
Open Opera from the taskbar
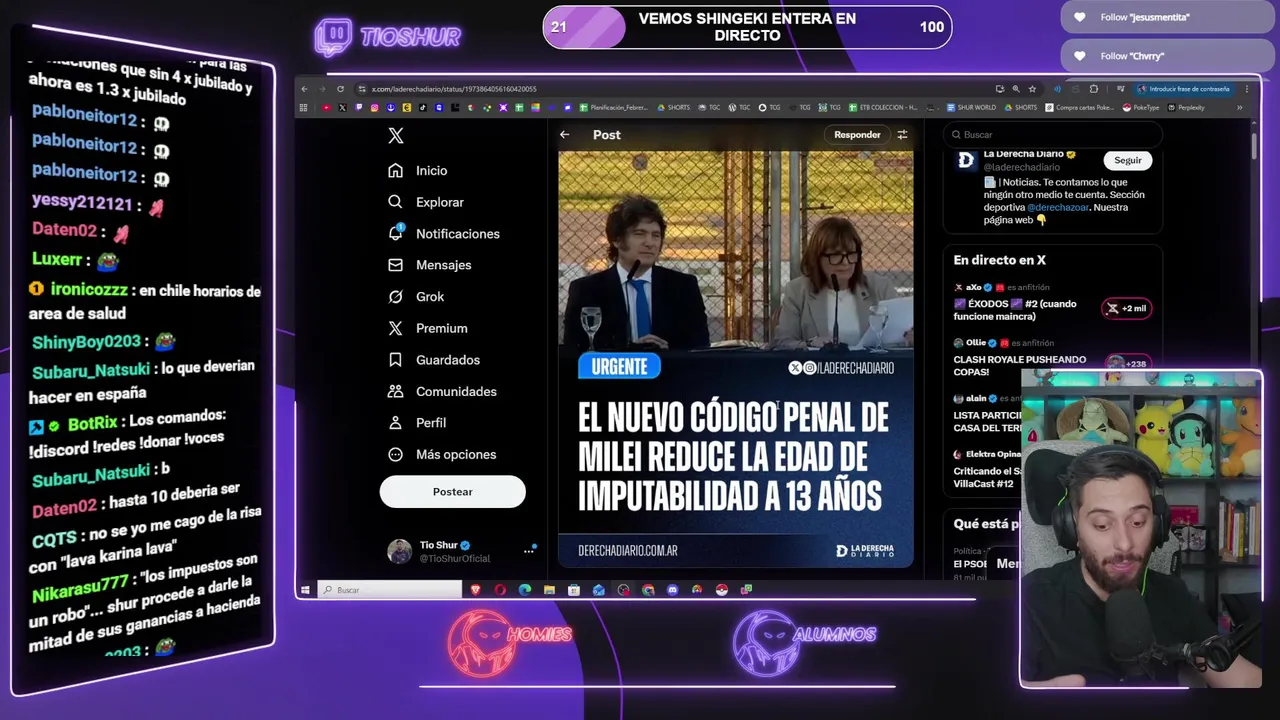click(x=500, y=590)
